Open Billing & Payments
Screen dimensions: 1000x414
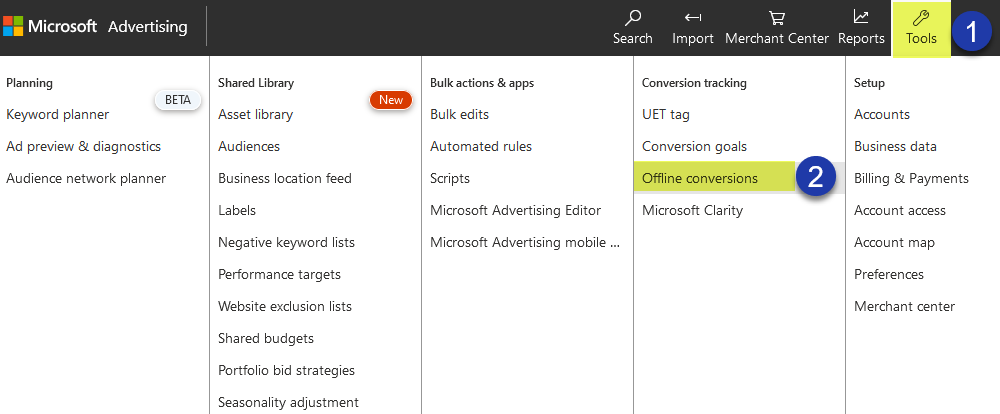[911, 179]
